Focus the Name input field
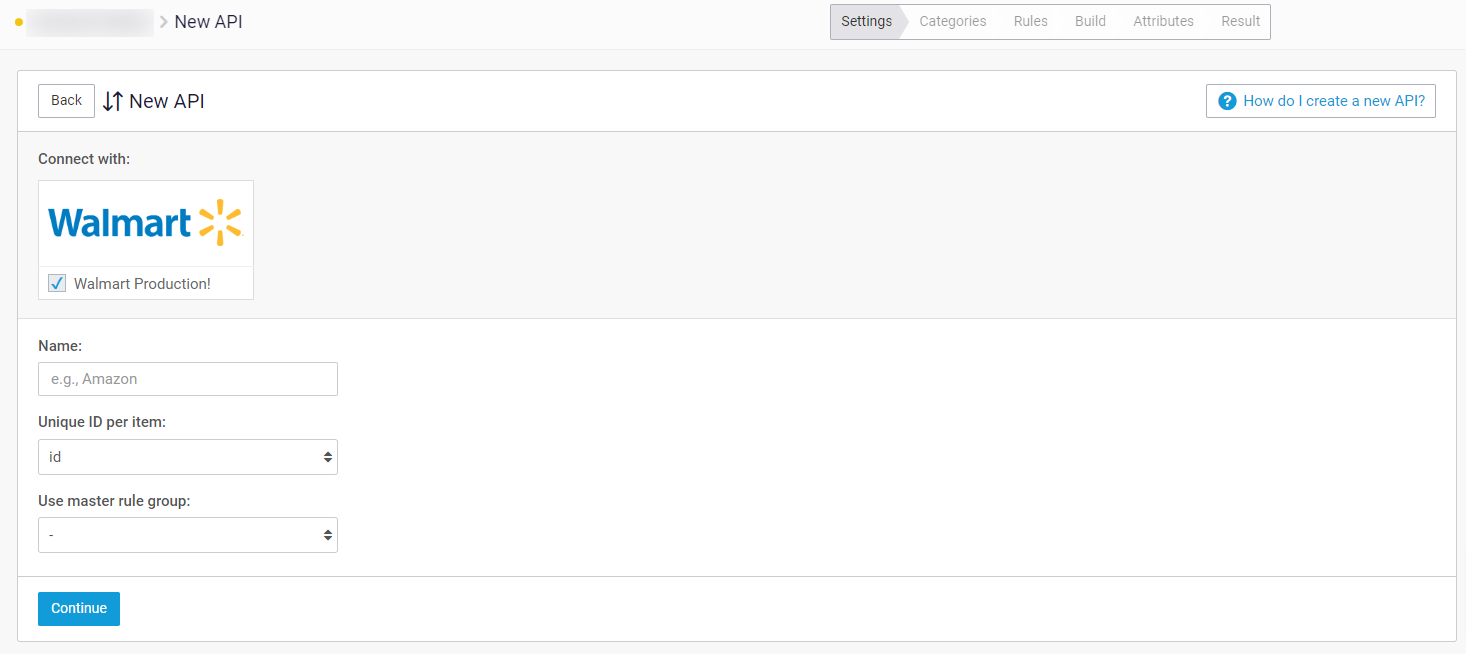1466x654 pixels. (188, 379)
